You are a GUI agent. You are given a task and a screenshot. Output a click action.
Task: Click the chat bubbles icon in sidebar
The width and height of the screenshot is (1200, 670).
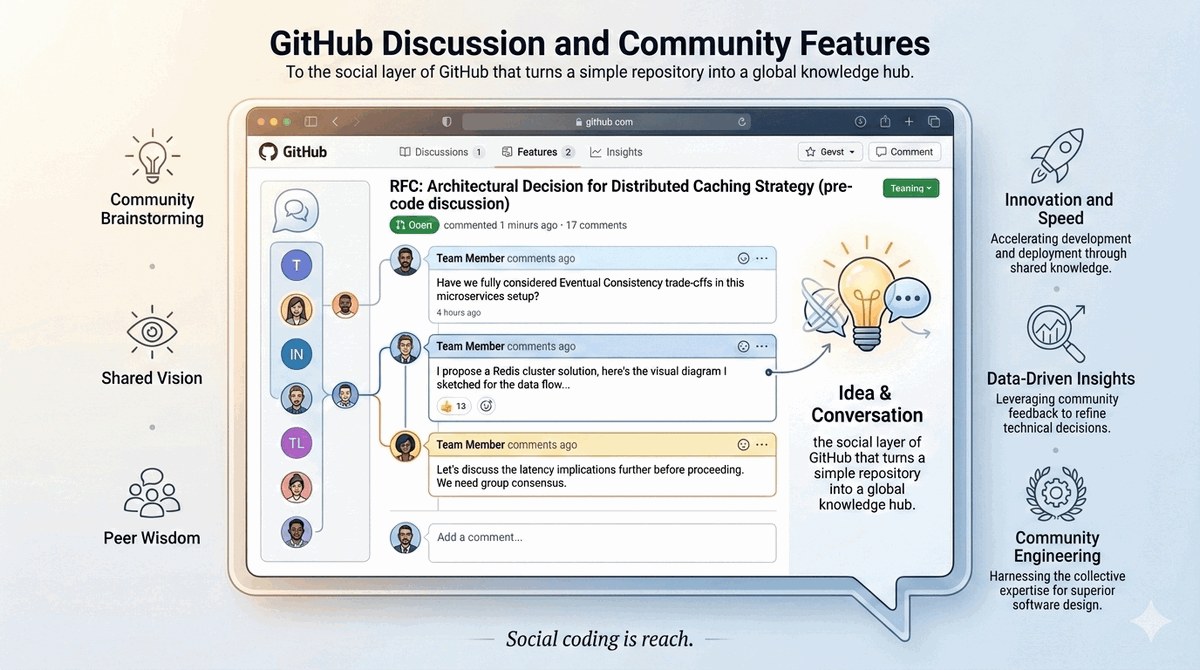click(x=296, y=211)
